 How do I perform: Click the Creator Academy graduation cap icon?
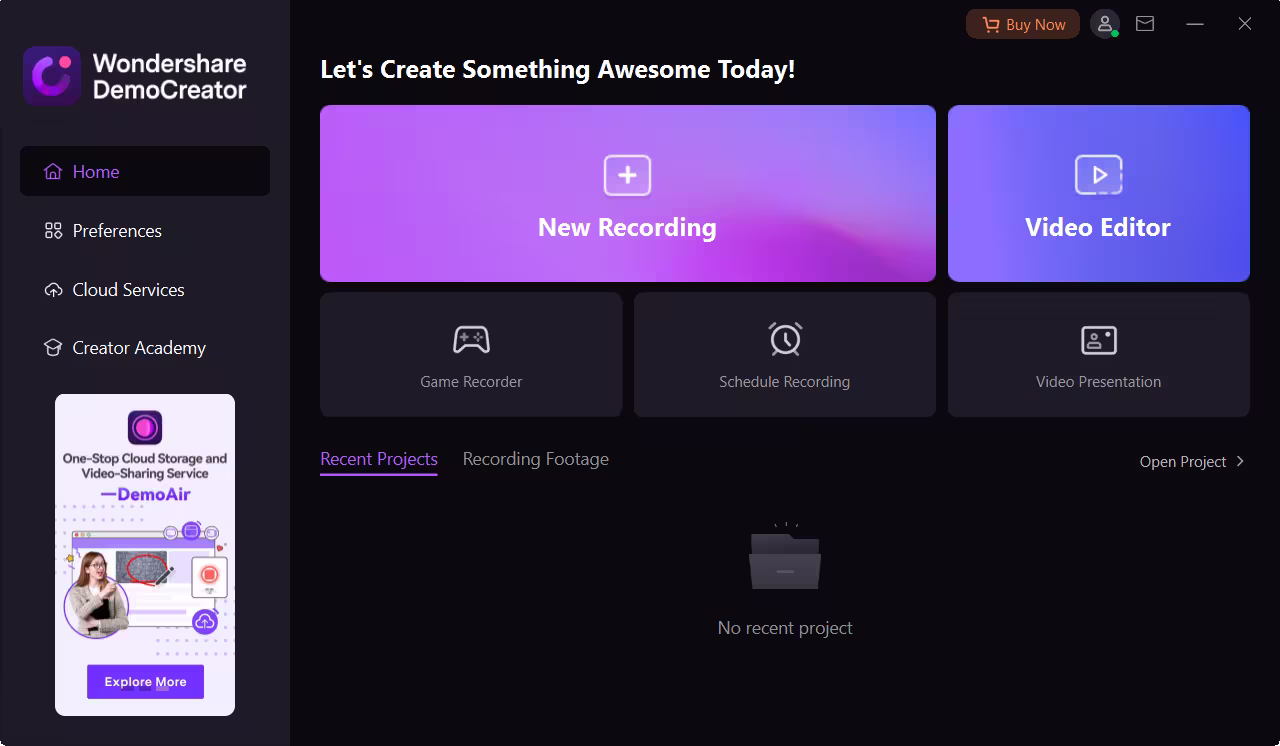coord(53,348)
